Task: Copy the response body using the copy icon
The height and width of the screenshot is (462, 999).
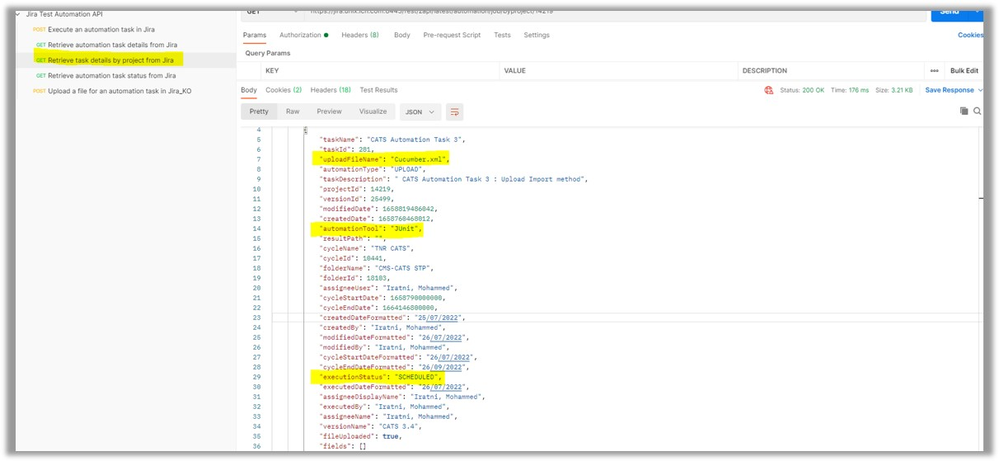Action: click(x=962, y=112)
